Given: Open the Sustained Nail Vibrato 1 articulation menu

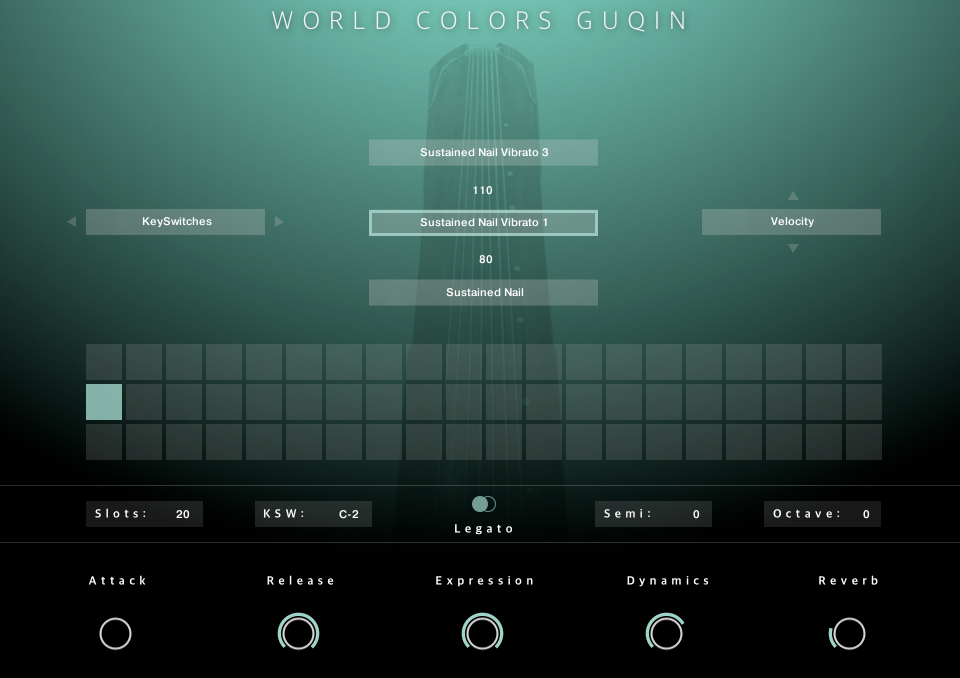Looking at the screenshot, I should pos(483,223).
